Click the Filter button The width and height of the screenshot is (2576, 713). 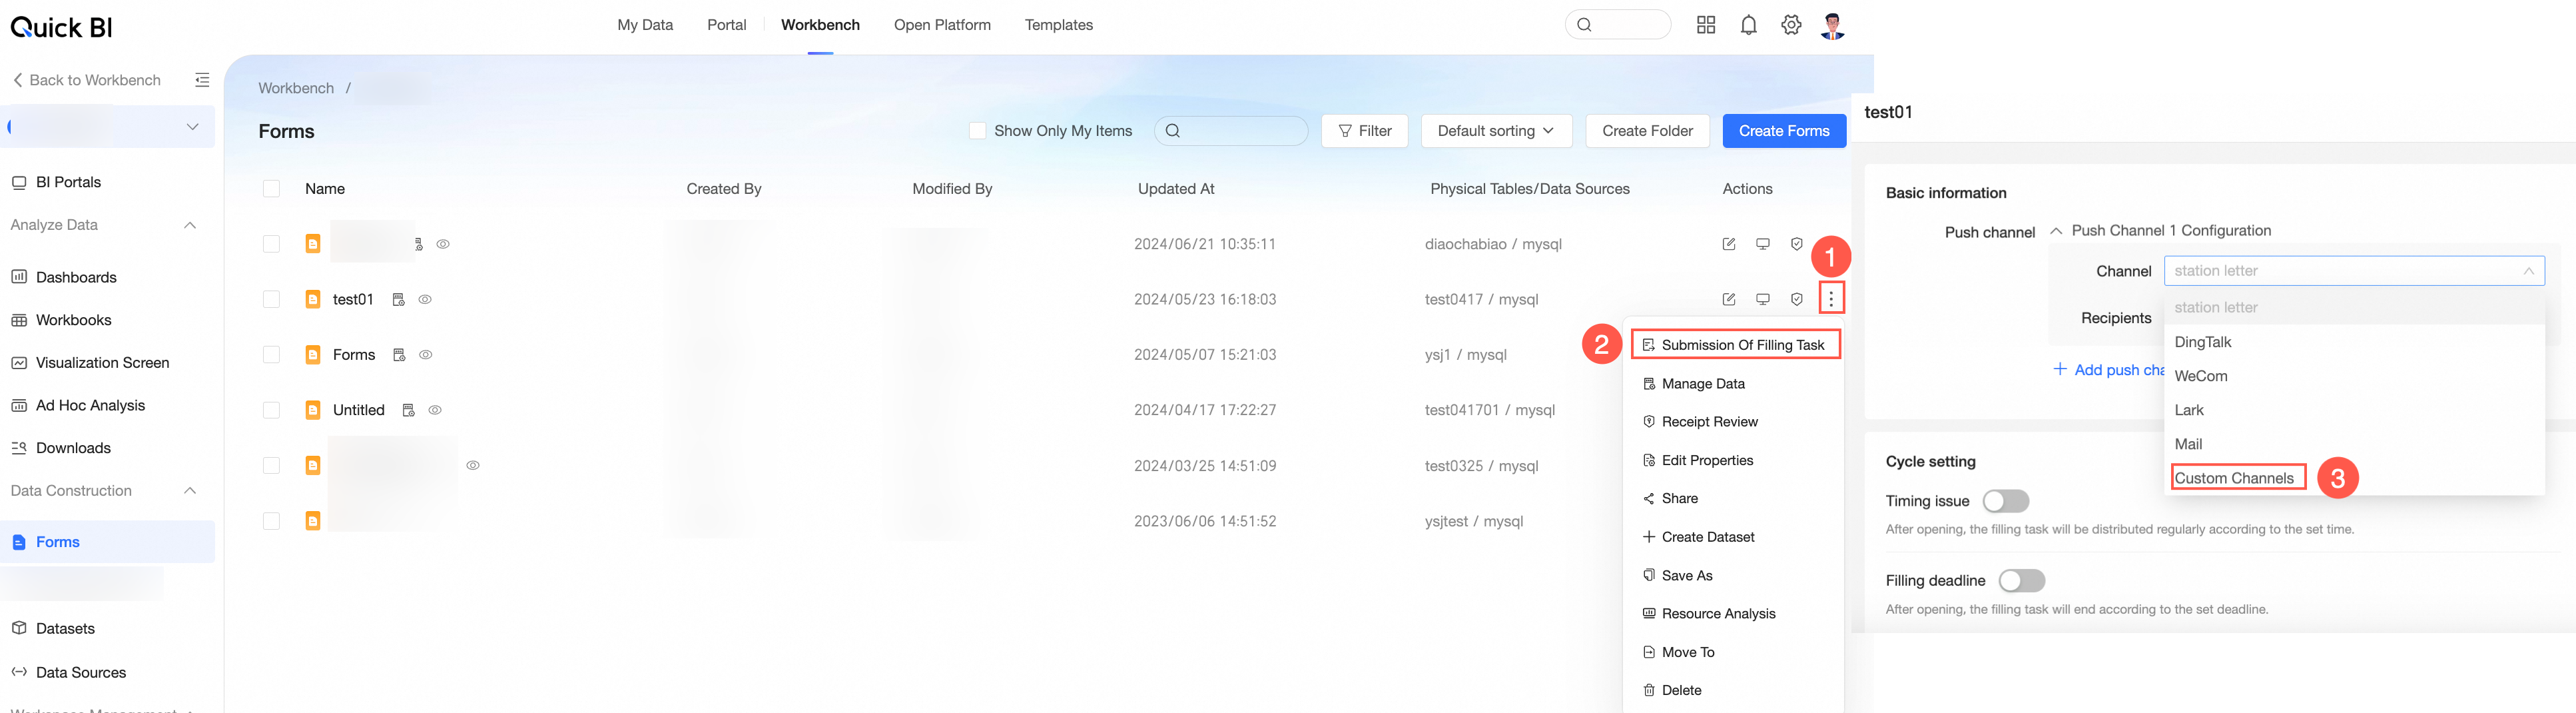1364,131
